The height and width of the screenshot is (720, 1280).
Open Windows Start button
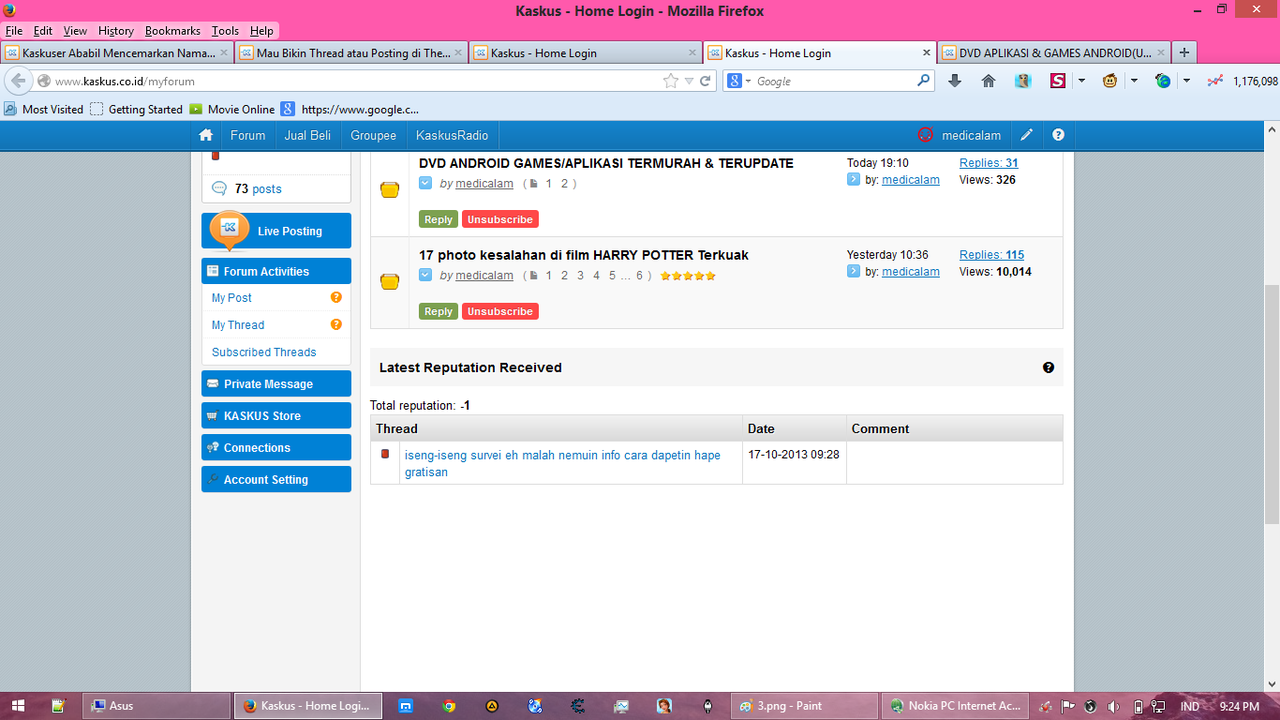(17, 706)
